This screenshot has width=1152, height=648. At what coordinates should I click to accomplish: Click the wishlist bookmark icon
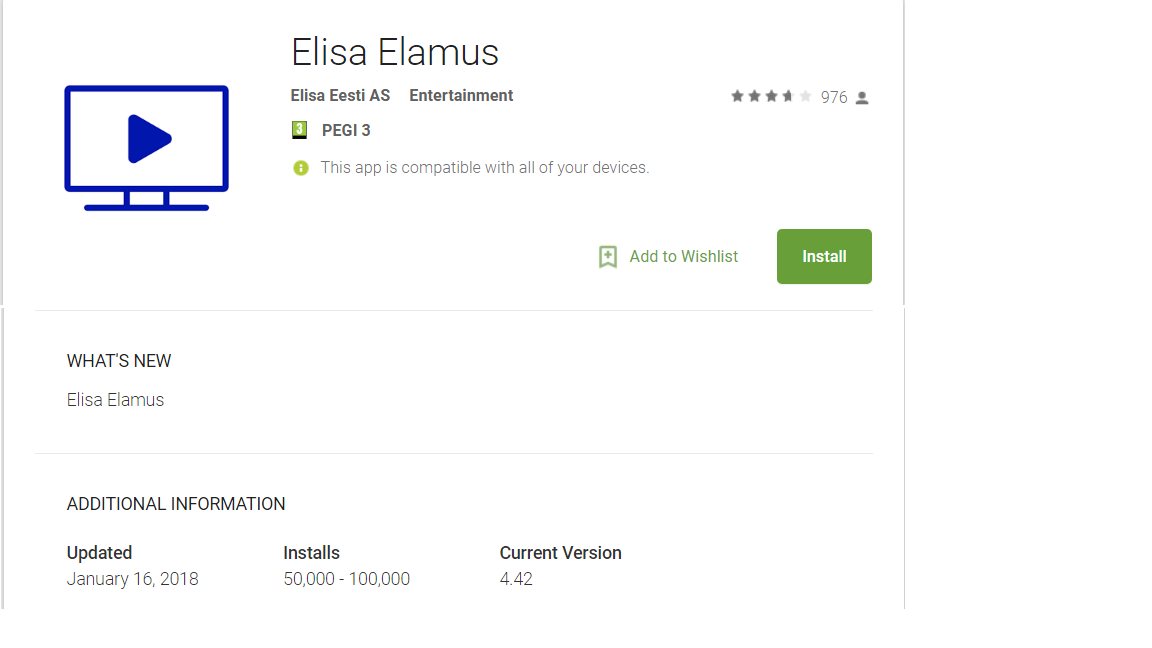tap(608, 256)
